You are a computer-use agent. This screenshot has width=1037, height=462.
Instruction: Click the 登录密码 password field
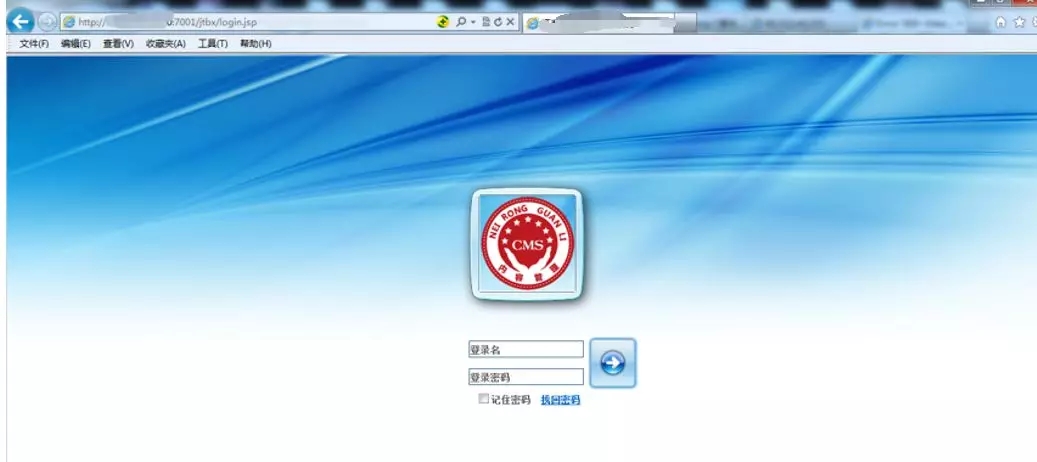point(526,377)
